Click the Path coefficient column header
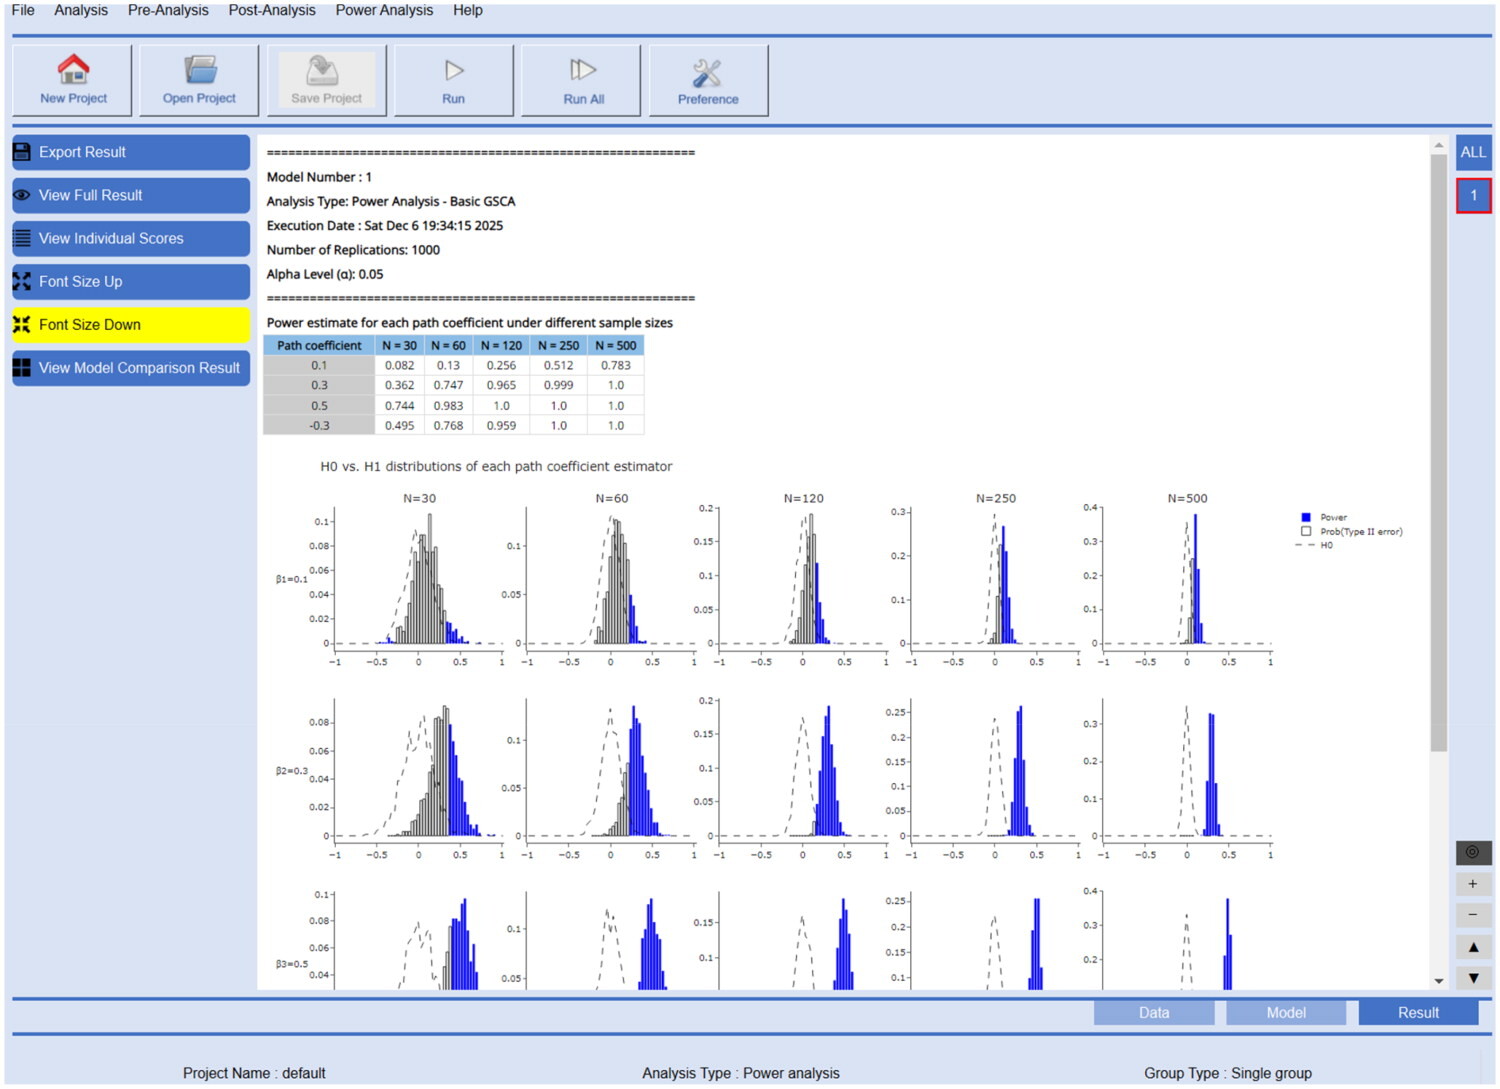 point(319,345)
